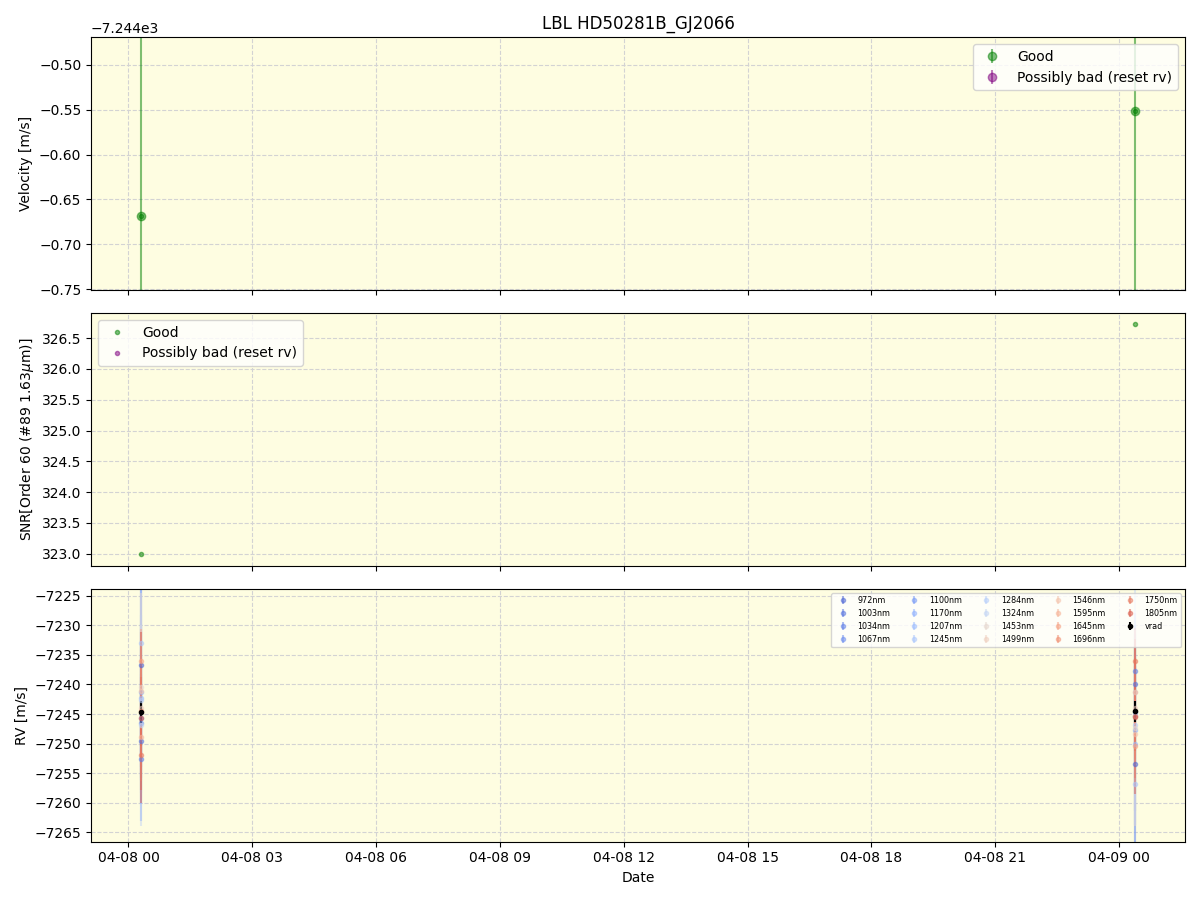1200x900 pixels.
Task: Click the 1100nm legend marker
Action: [x=914, y=600]
